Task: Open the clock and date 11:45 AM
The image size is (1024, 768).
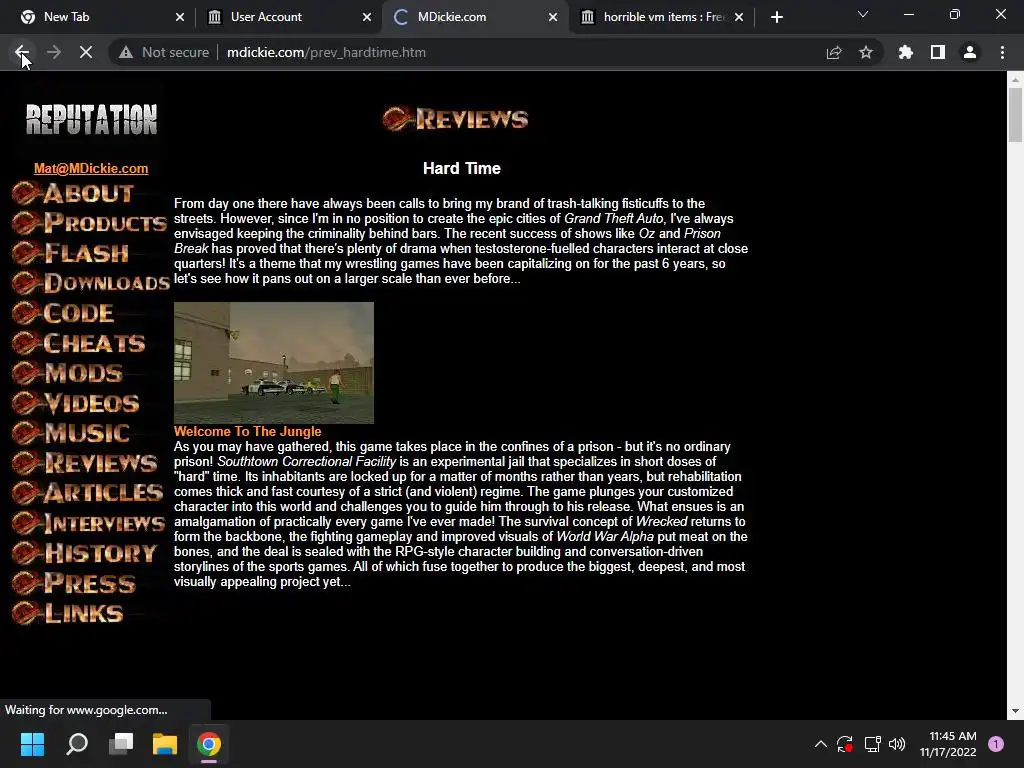Action: click(x=948, y=744)
